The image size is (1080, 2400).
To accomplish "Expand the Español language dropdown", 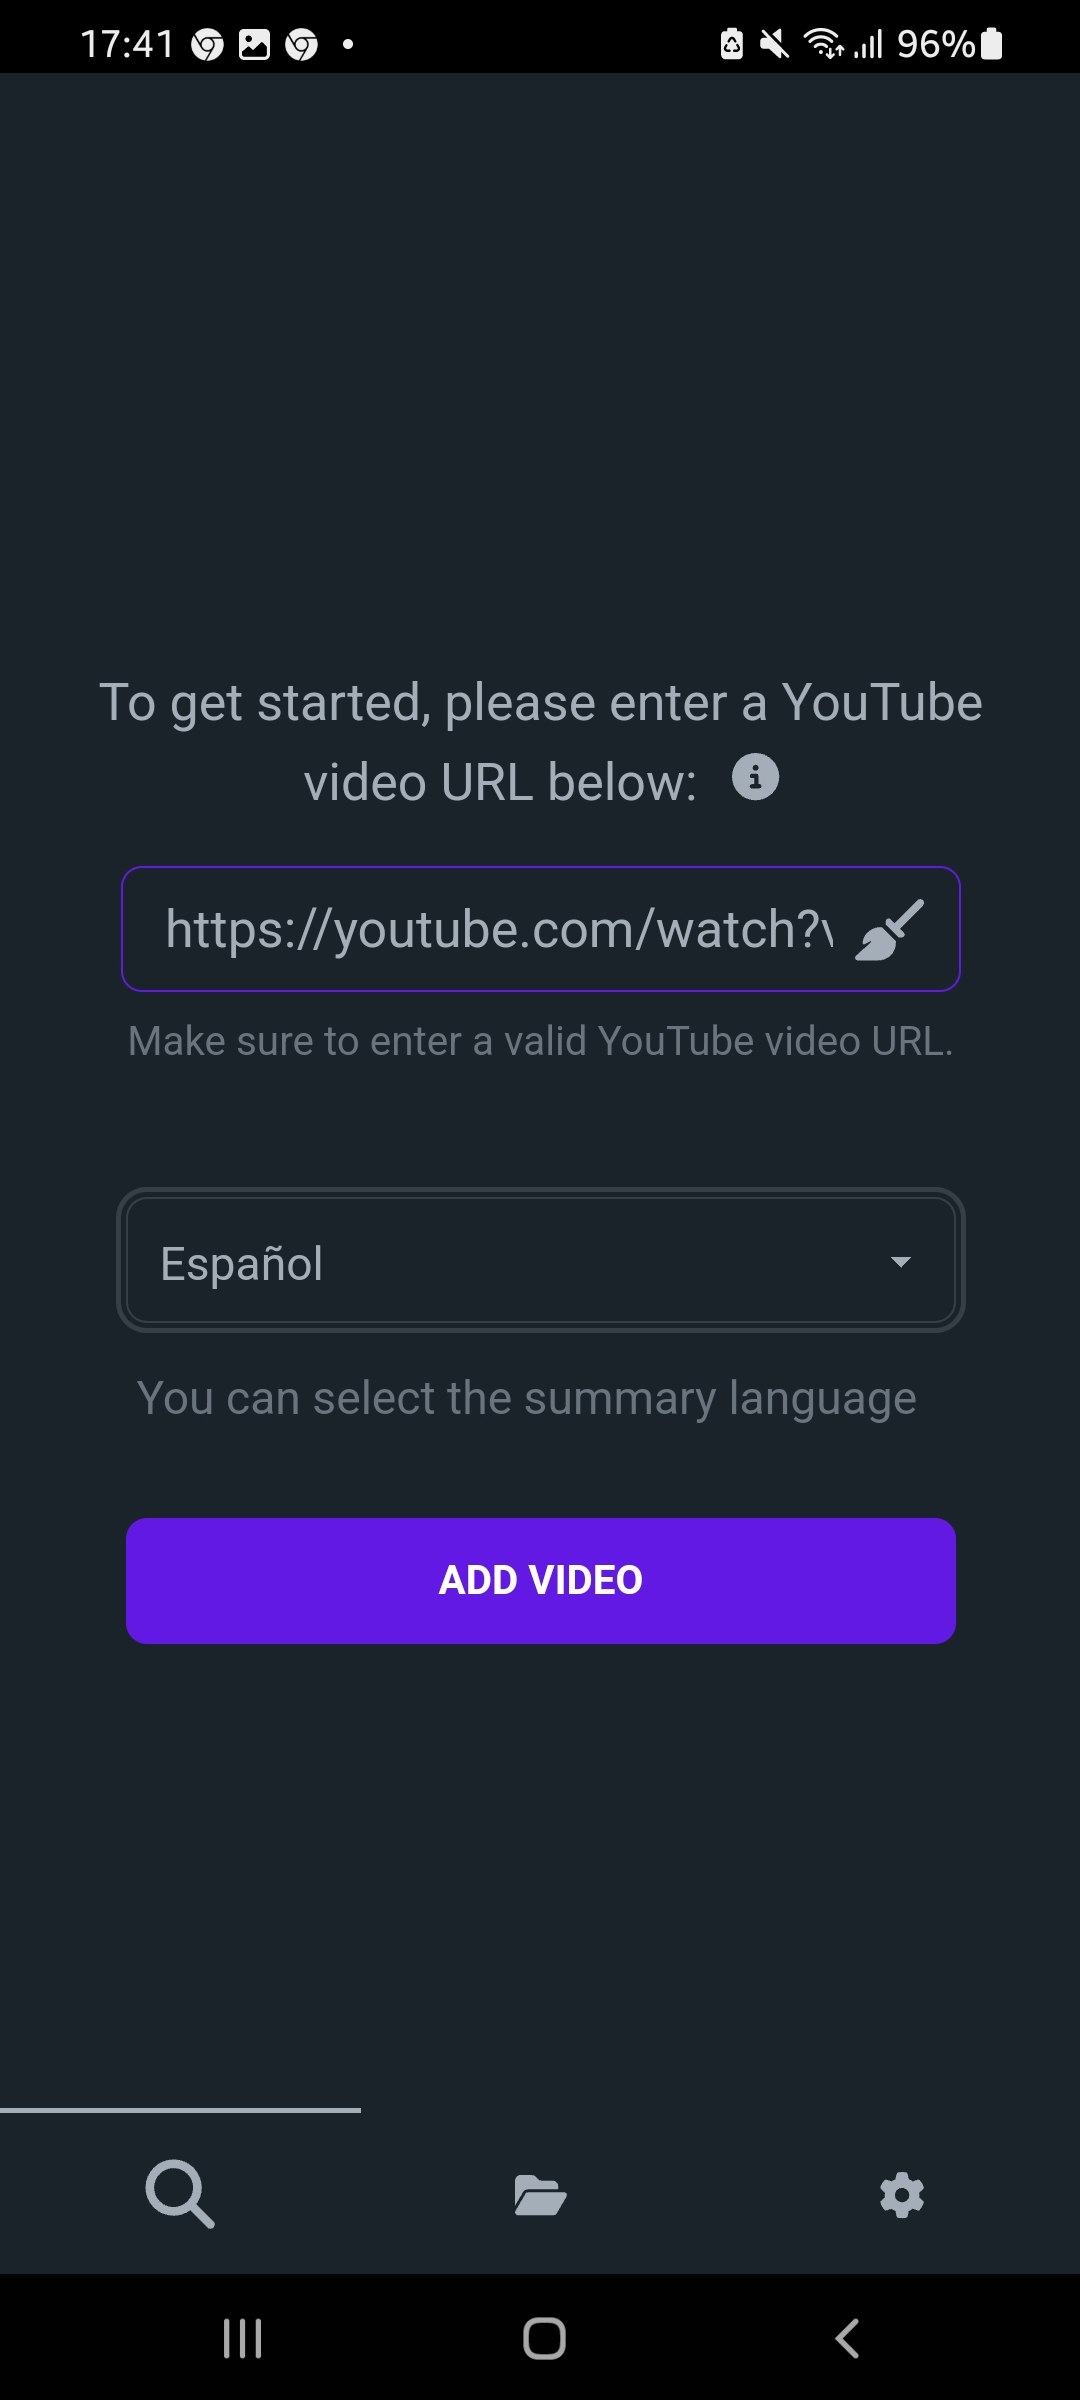I will pyautogui.click(x=540, y=1260).
